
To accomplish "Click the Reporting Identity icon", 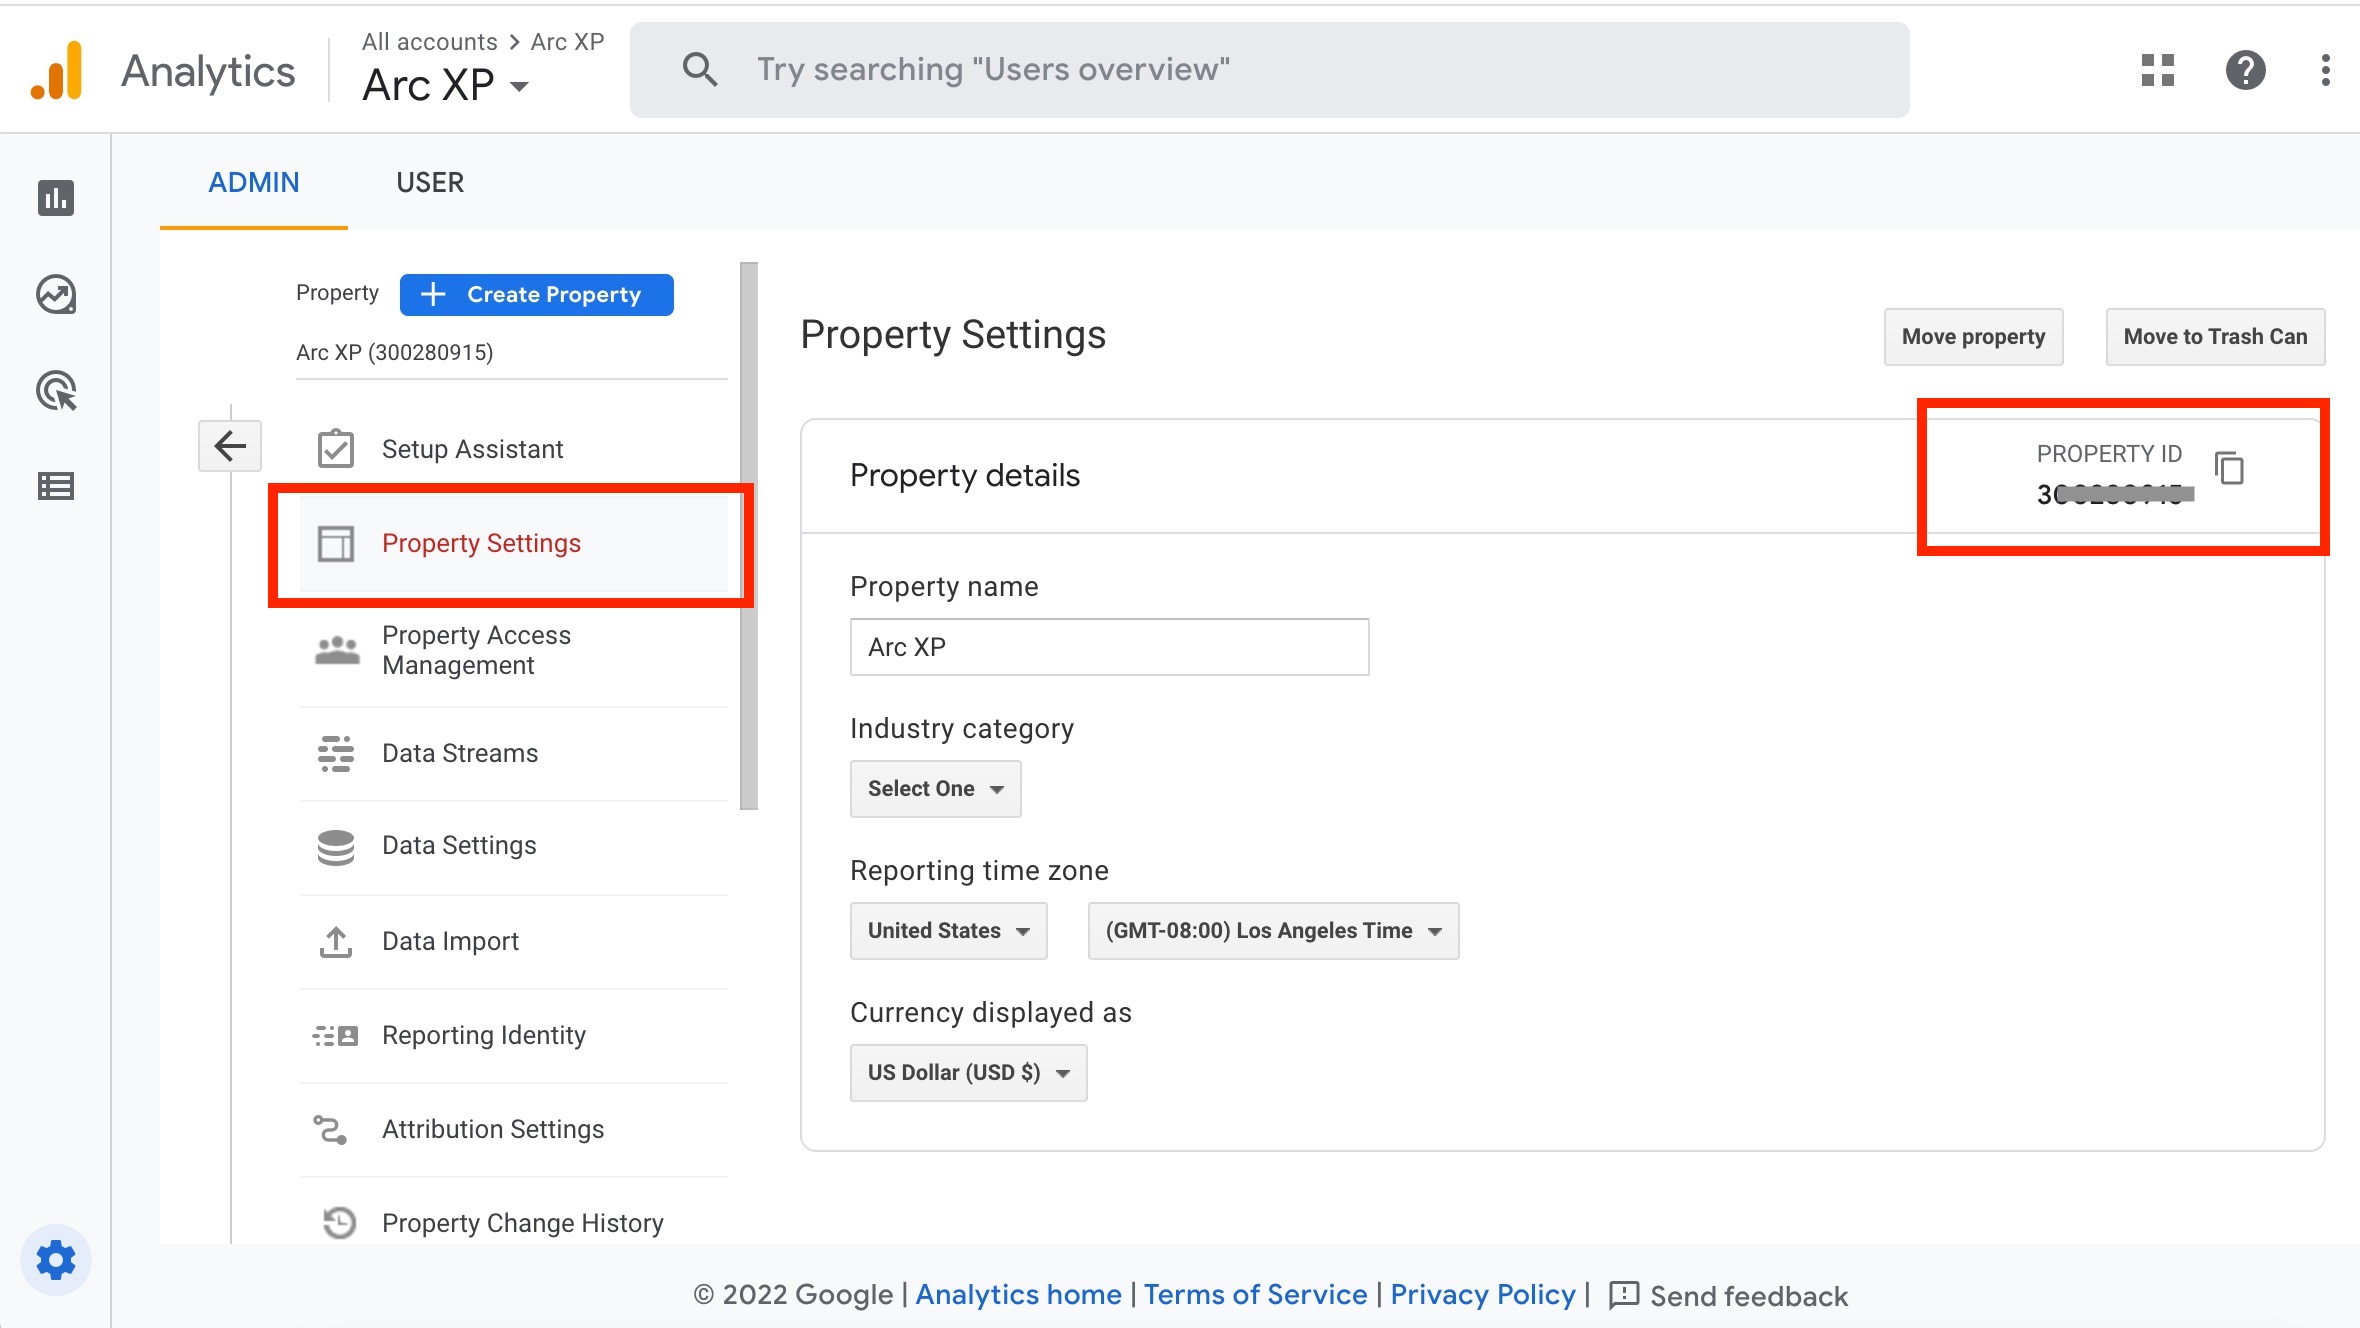I will coord(335,1035).
